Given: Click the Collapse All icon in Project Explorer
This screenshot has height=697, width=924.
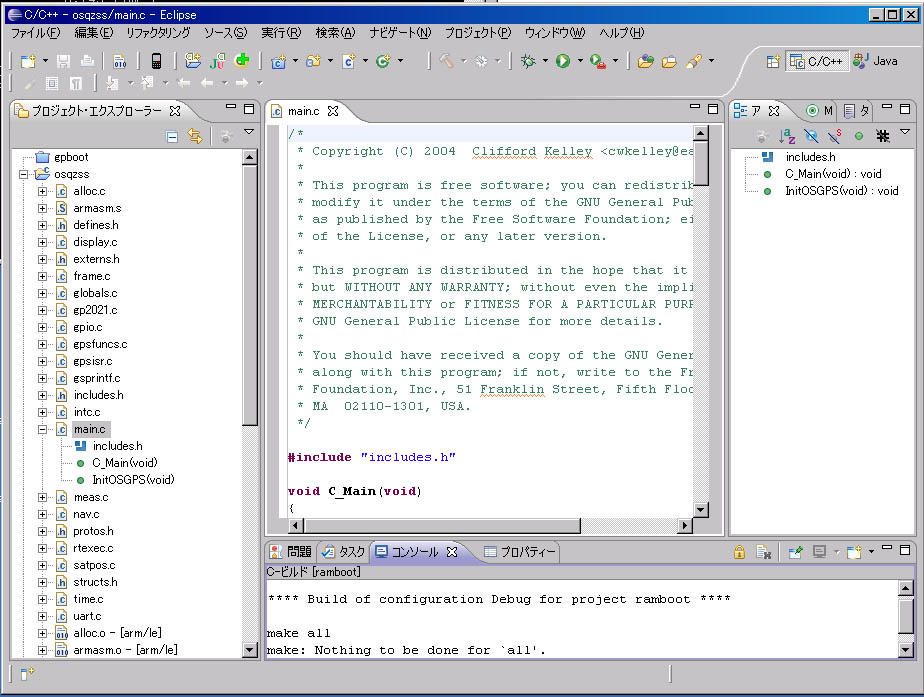Looking at the screenshot, I should (x=172, y=136).
